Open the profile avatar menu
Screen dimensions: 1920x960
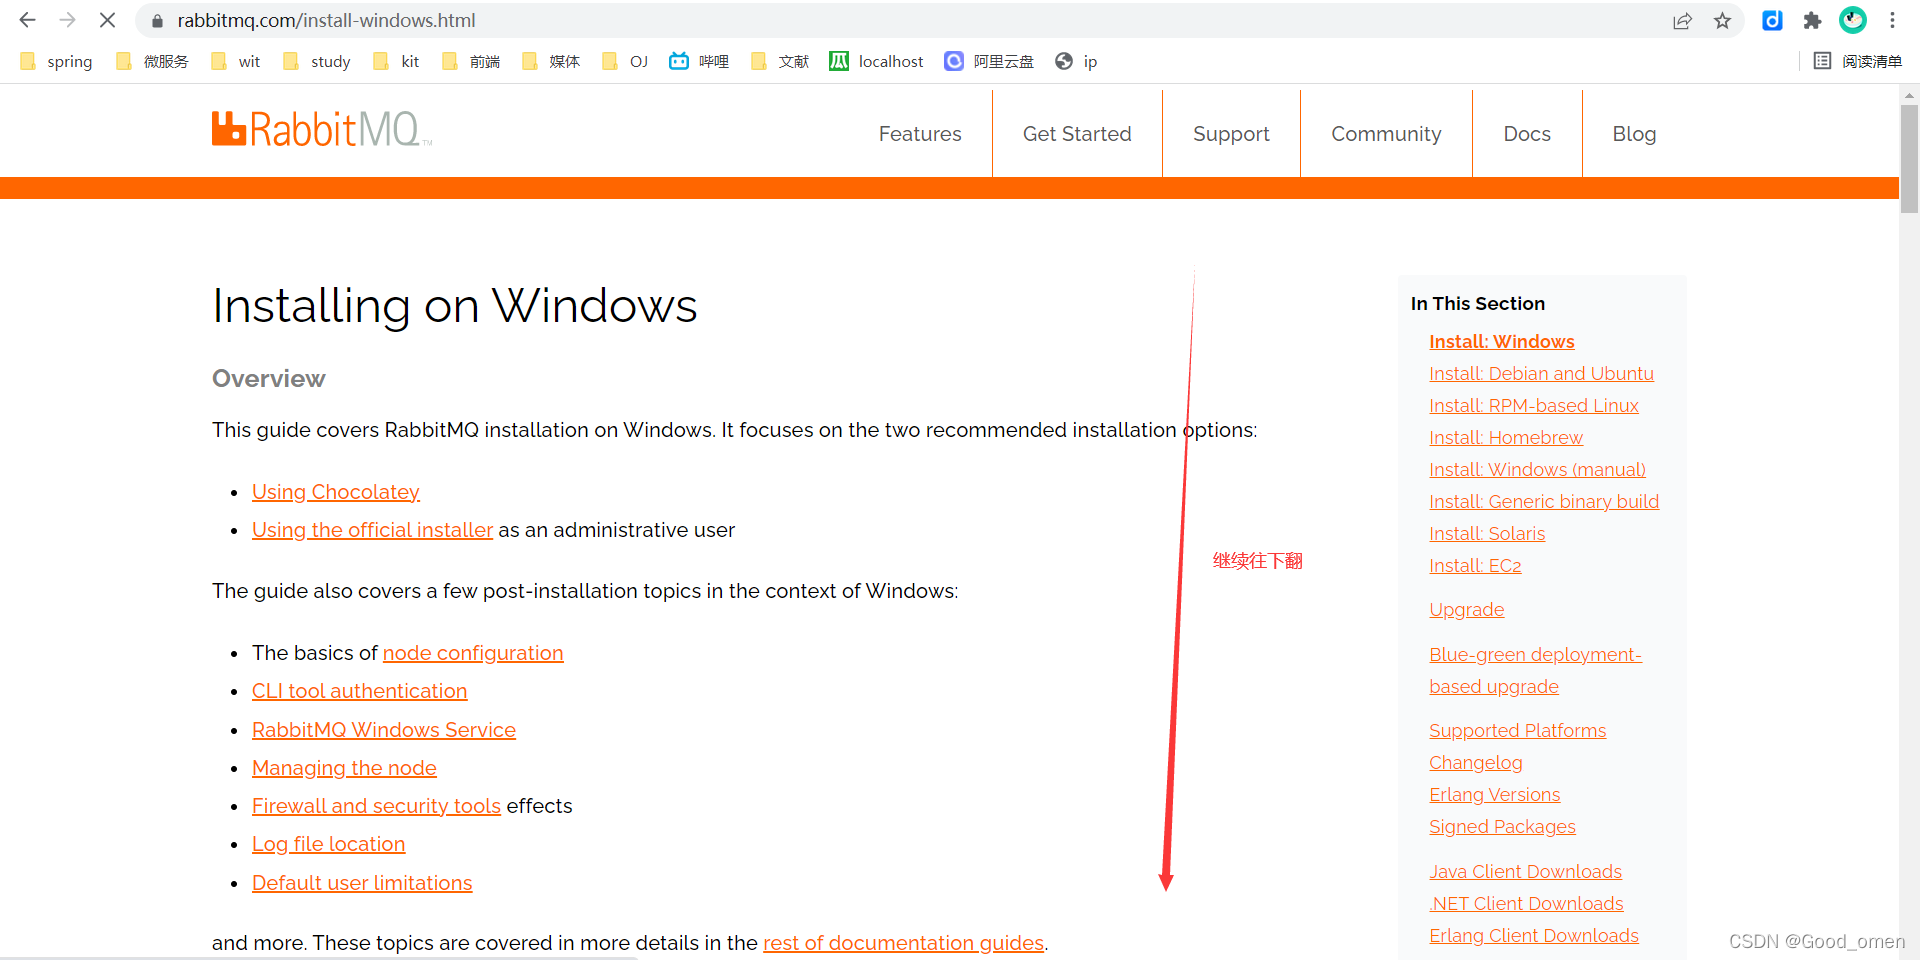[x=1852, y=20]
